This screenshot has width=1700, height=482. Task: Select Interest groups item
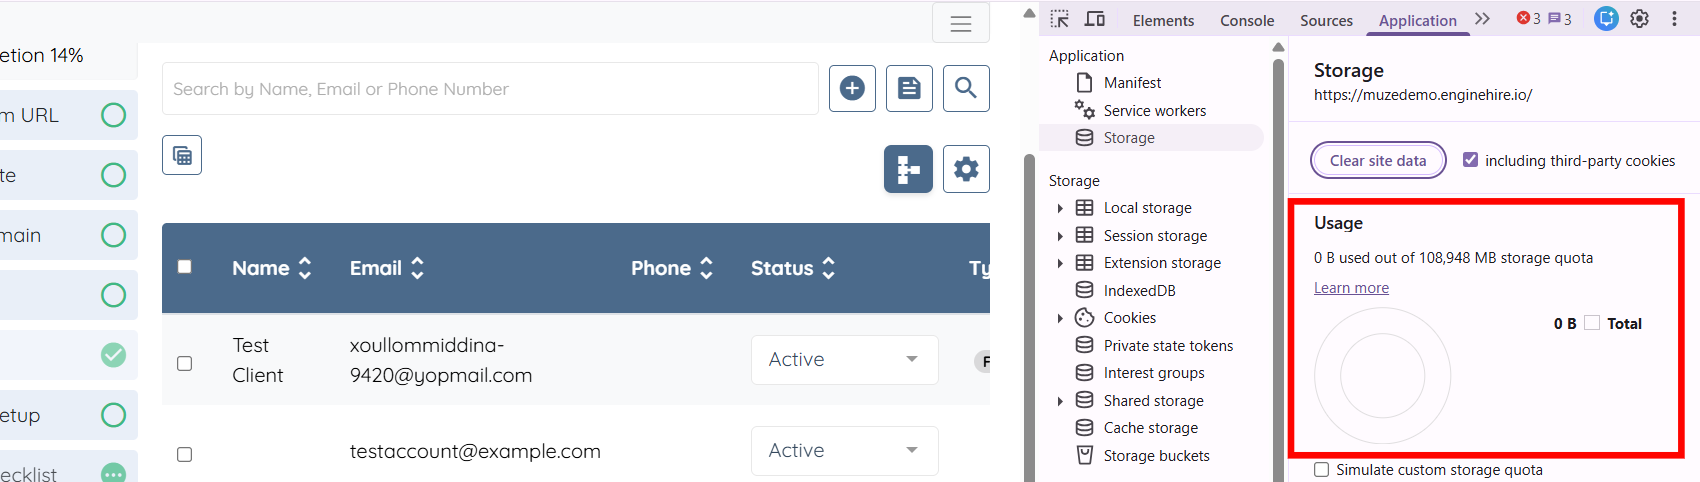coord(1154,373)
